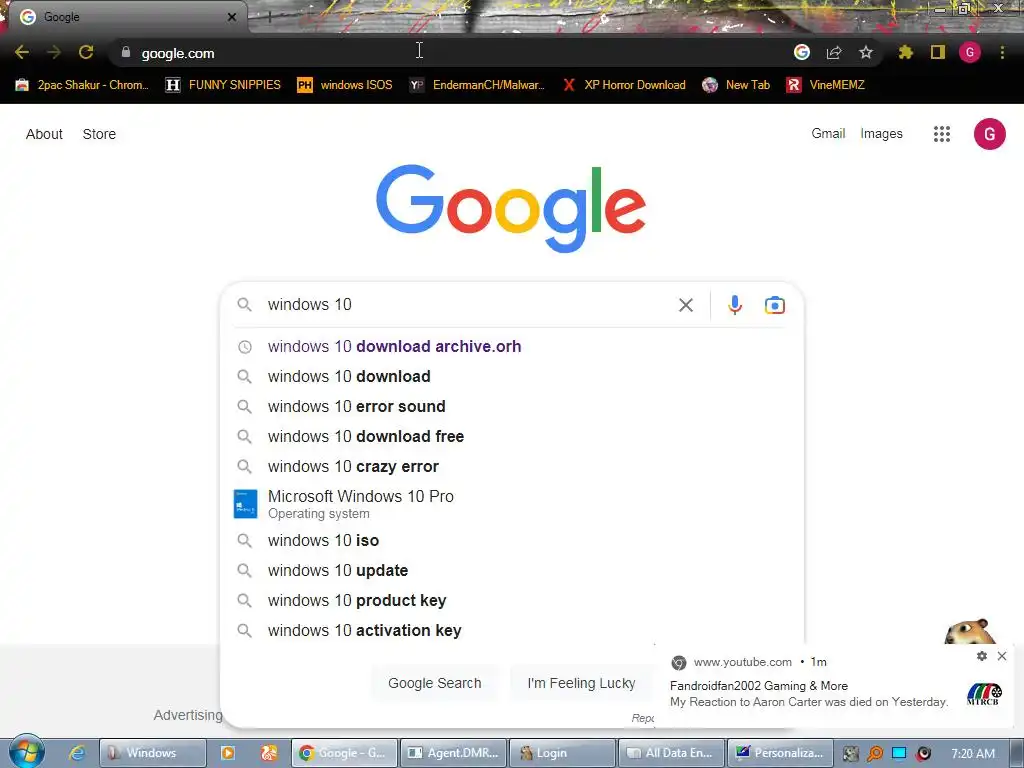This screenshot has height=768, width=1024.
Task: Open EndermanCH/Malwar bookmark
Action: 477,85
